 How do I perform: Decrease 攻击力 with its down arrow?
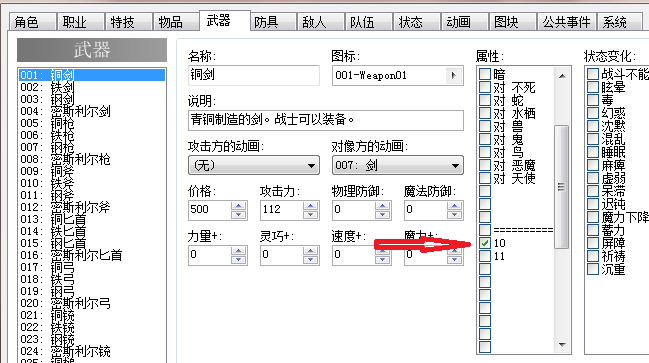point(311,214)
